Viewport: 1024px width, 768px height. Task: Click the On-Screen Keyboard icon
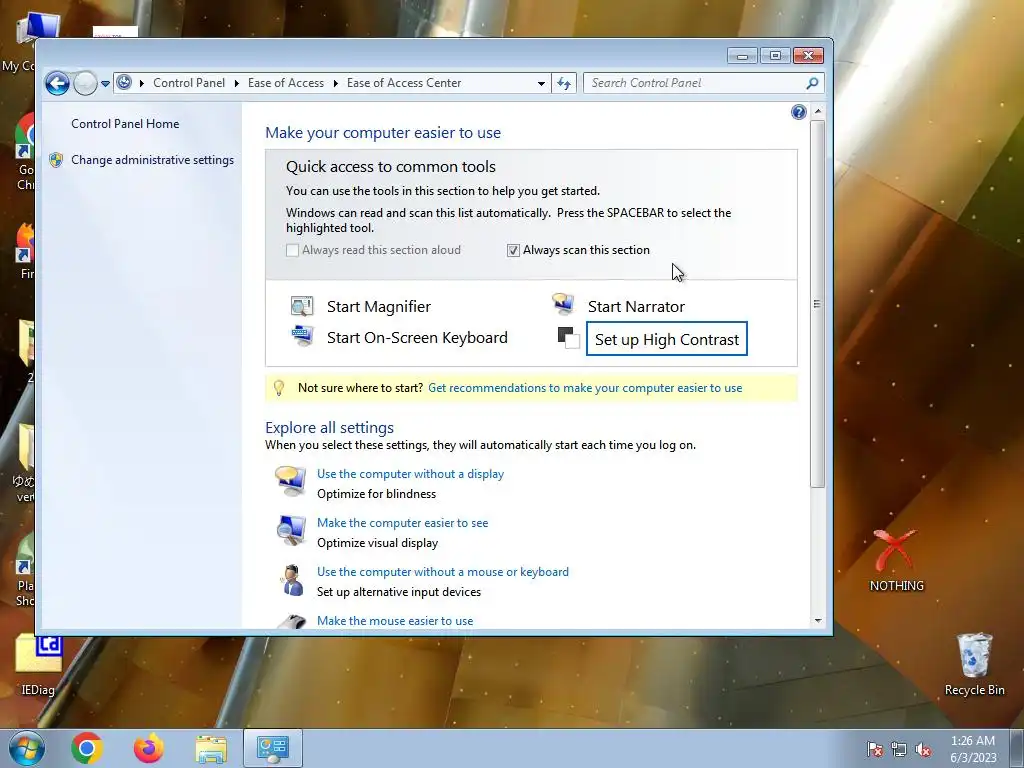pos(302,336)
